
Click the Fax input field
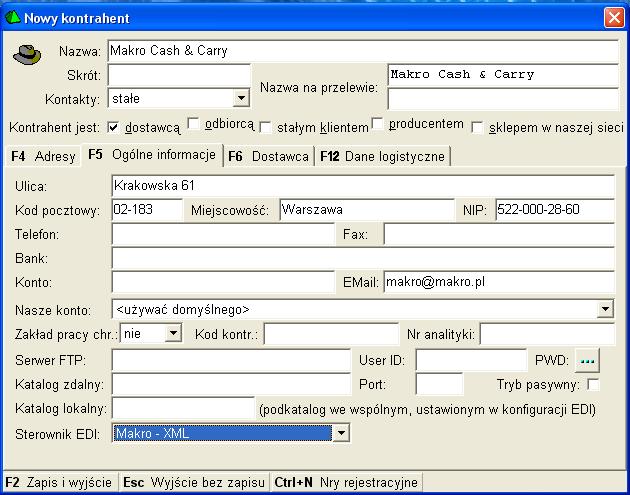pyautogui.click(x=499, y=234)
